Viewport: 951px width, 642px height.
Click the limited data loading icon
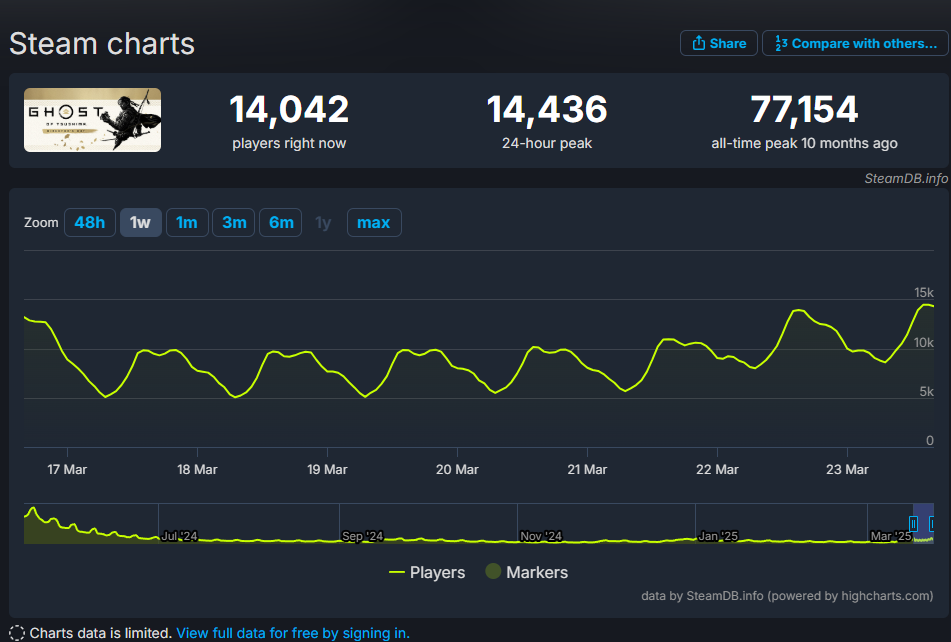[17, 633]
